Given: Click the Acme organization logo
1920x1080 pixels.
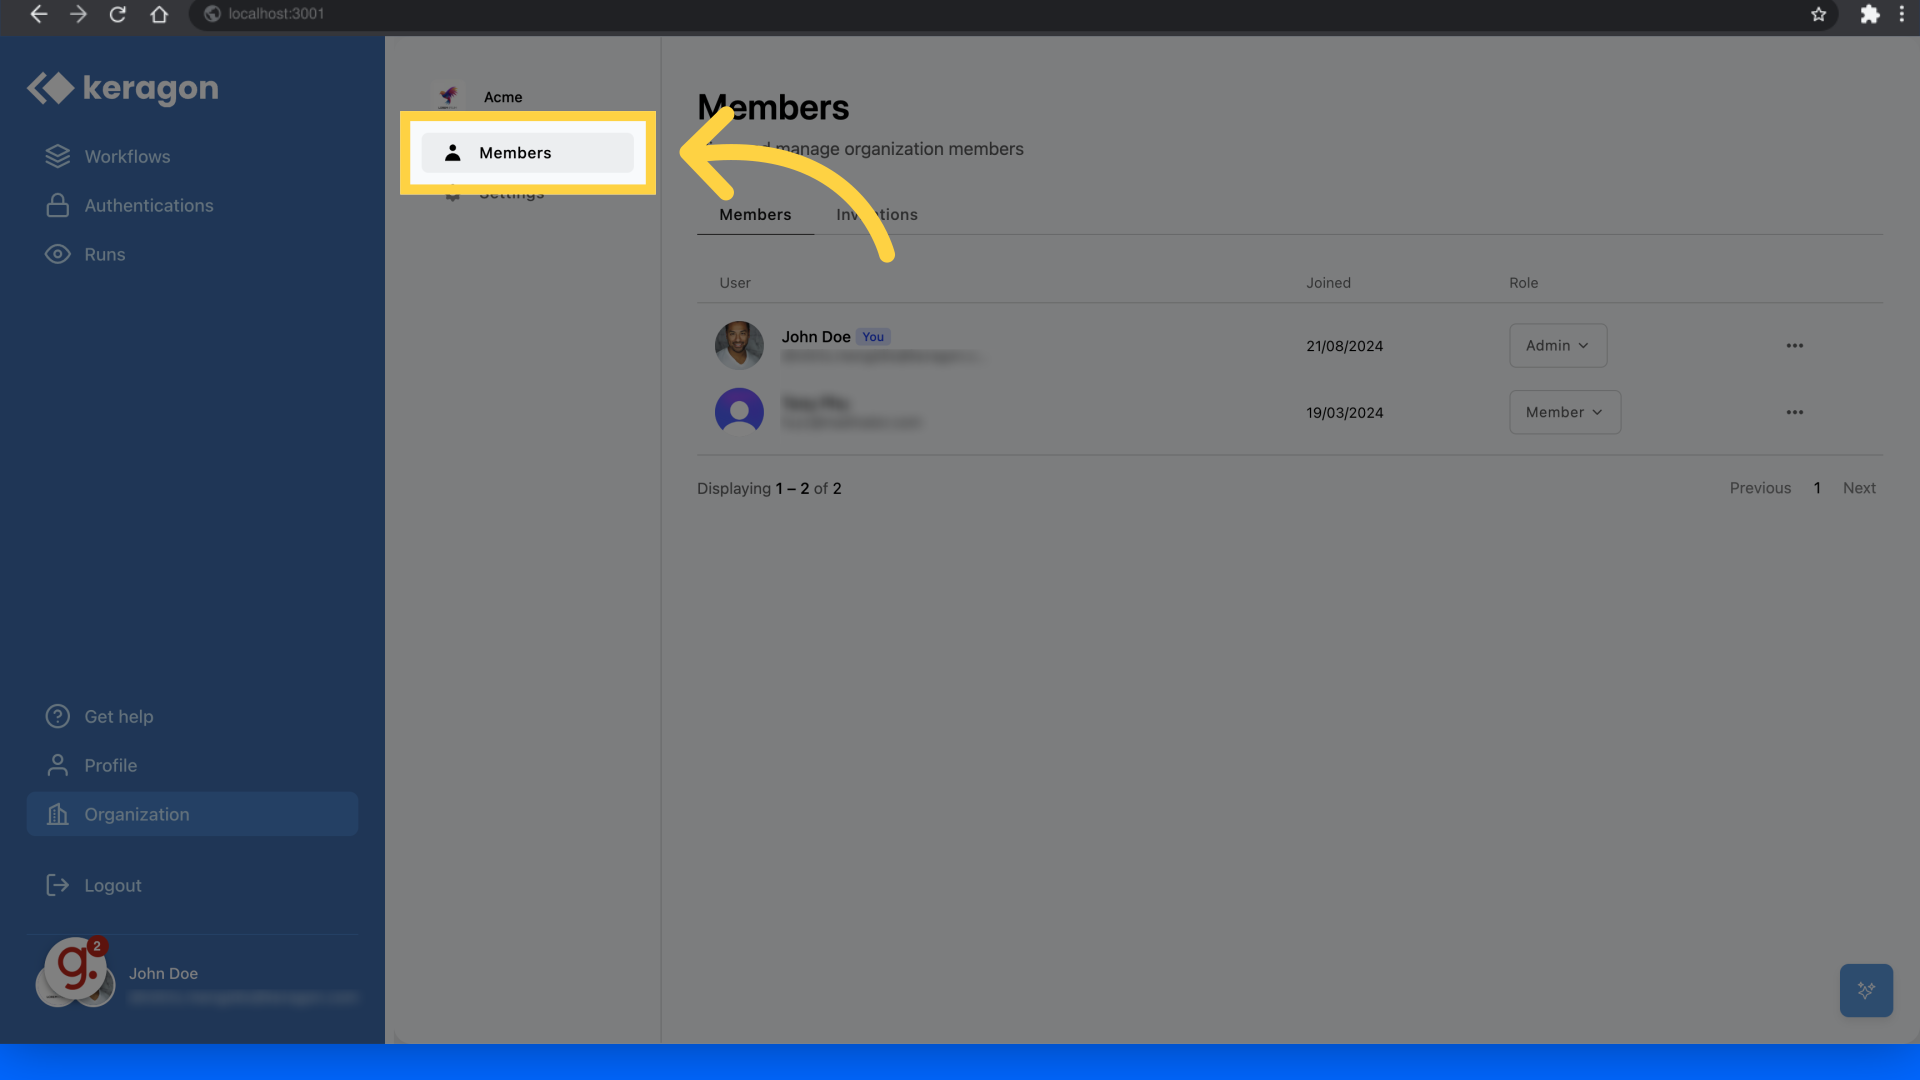Looking at the screenshot, I should (448, 96).
